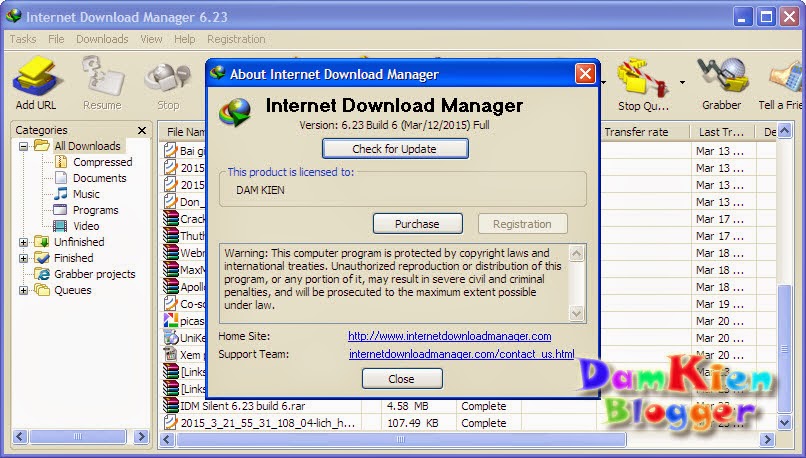Image resolution: width=806 pixels, height=458 pixels.
Task: Open the internetdownloadmanager.com home site link
Action: [450, 336]
